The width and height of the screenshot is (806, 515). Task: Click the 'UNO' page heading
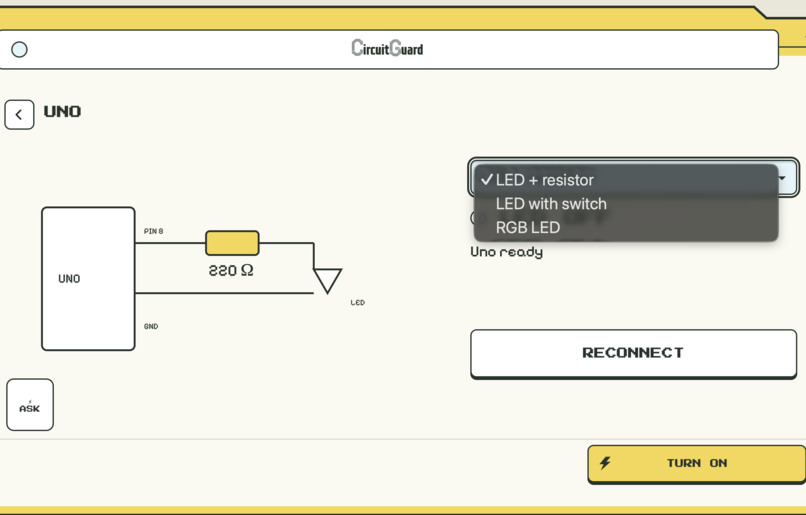tap(62, 112)
